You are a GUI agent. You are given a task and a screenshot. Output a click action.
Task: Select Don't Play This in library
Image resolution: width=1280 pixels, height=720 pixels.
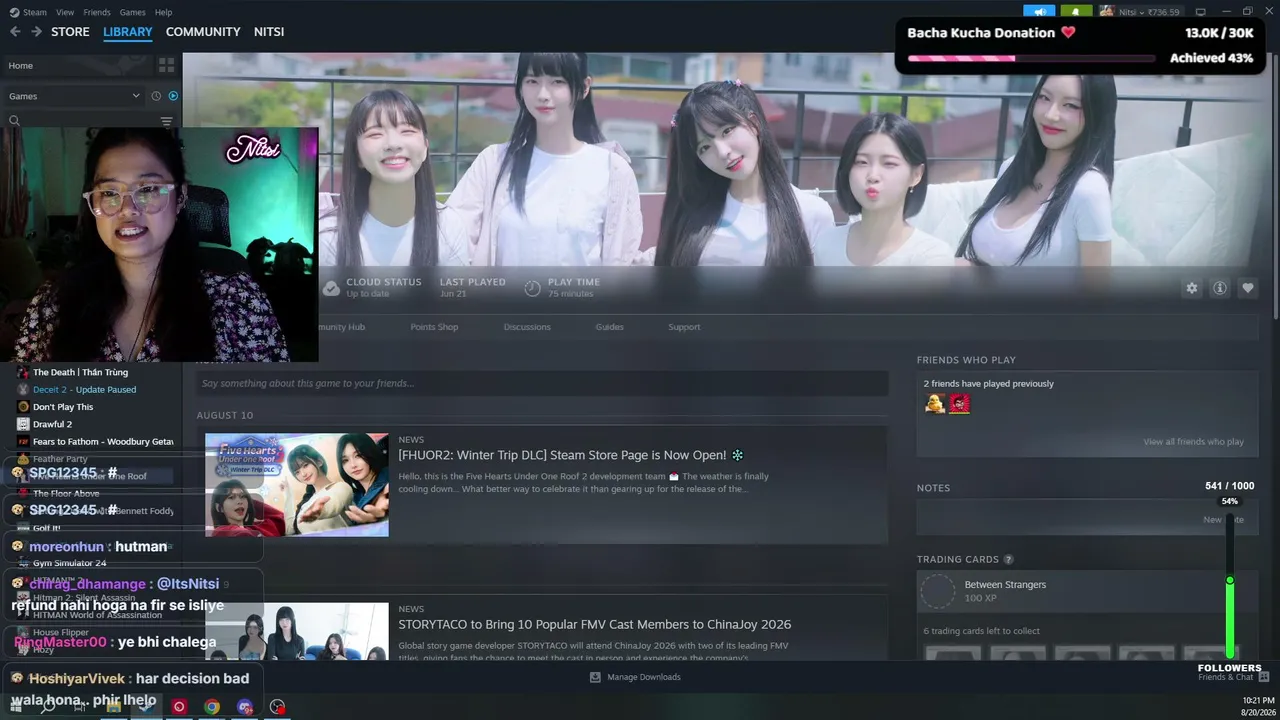tap(63, 407)
